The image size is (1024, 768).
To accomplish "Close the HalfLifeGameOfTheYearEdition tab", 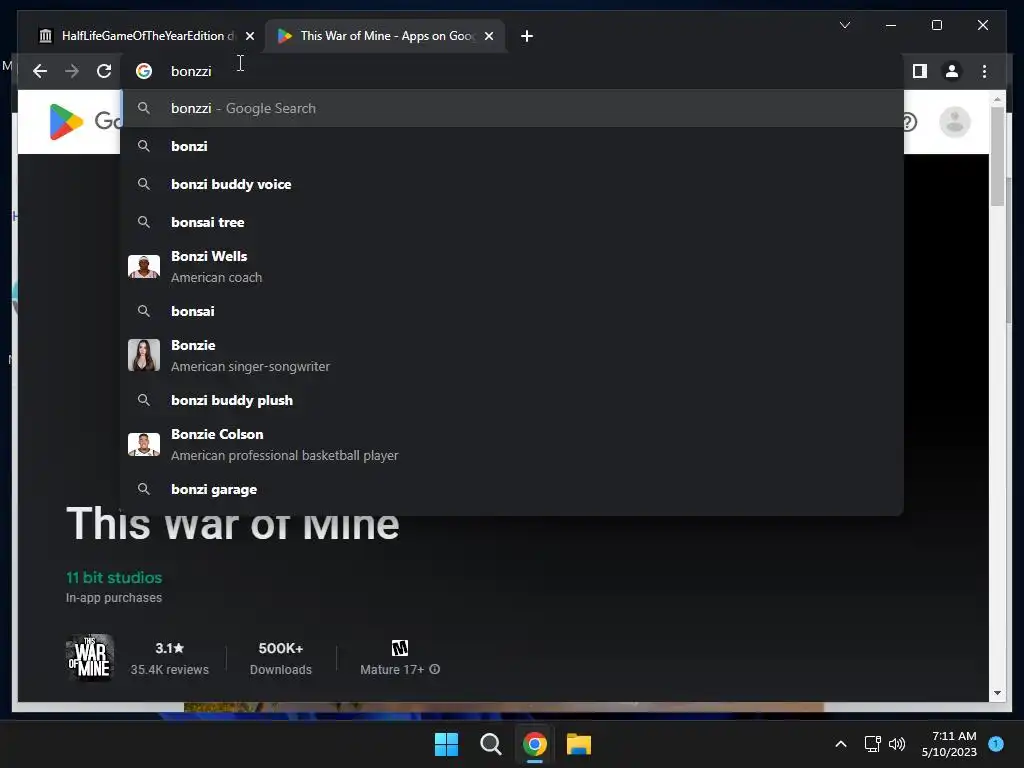I will click(249, 36).
